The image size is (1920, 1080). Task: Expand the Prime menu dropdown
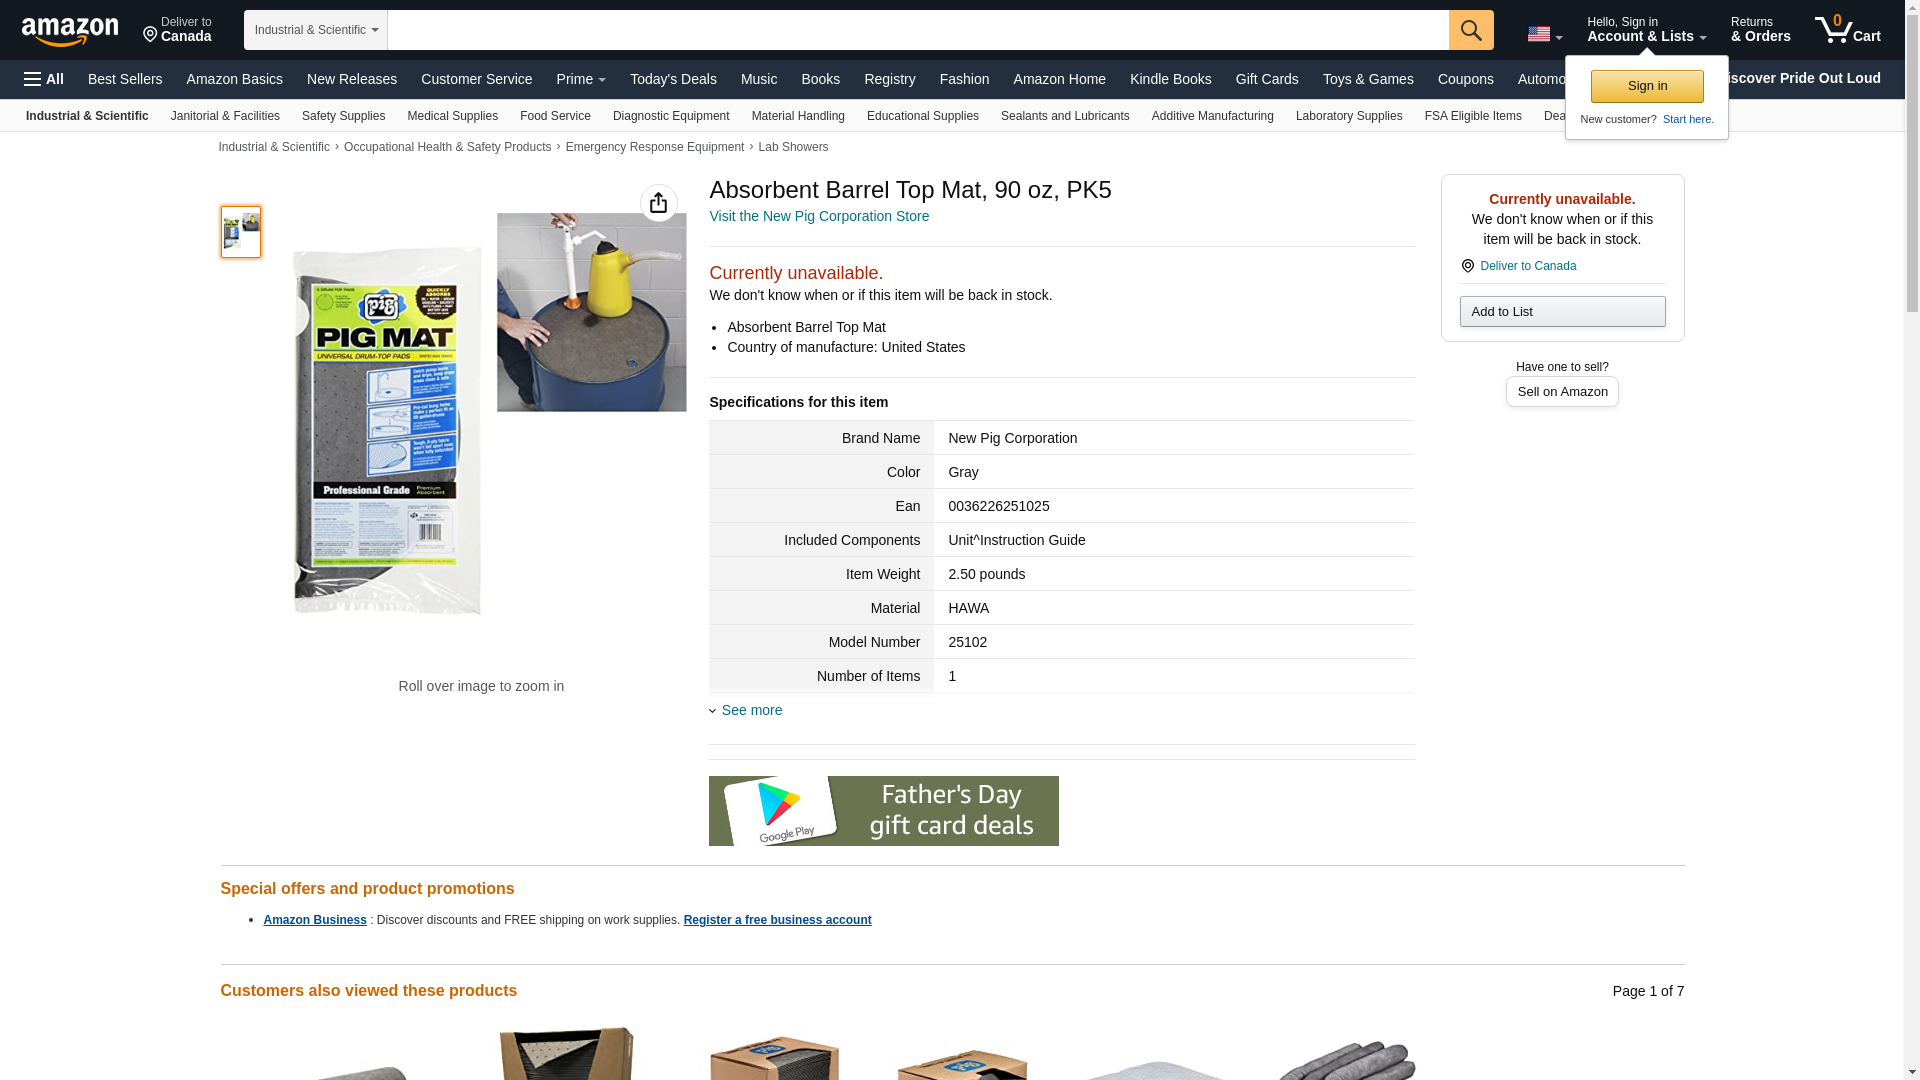581,79
